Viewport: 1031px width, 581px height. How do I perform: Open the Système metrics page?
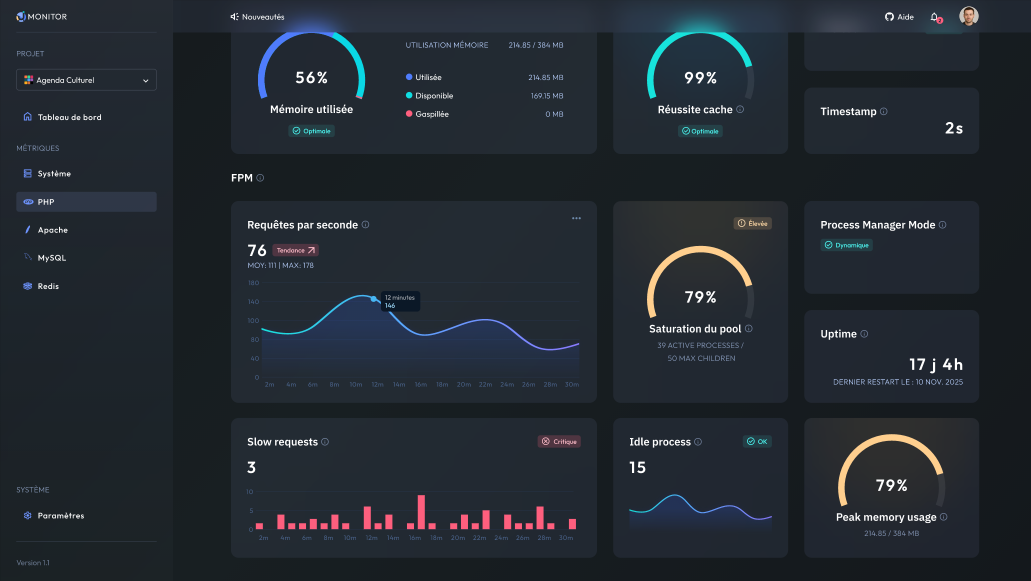pos(86,174)
